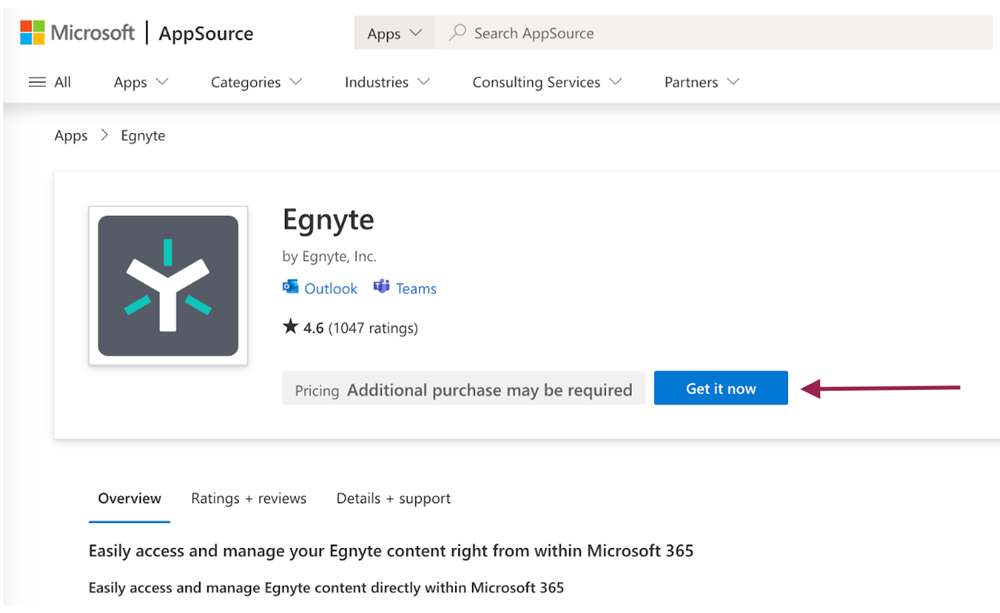Open the Partners menu
The height and width of the screenshot is (613, 1000).
point(702,82)
